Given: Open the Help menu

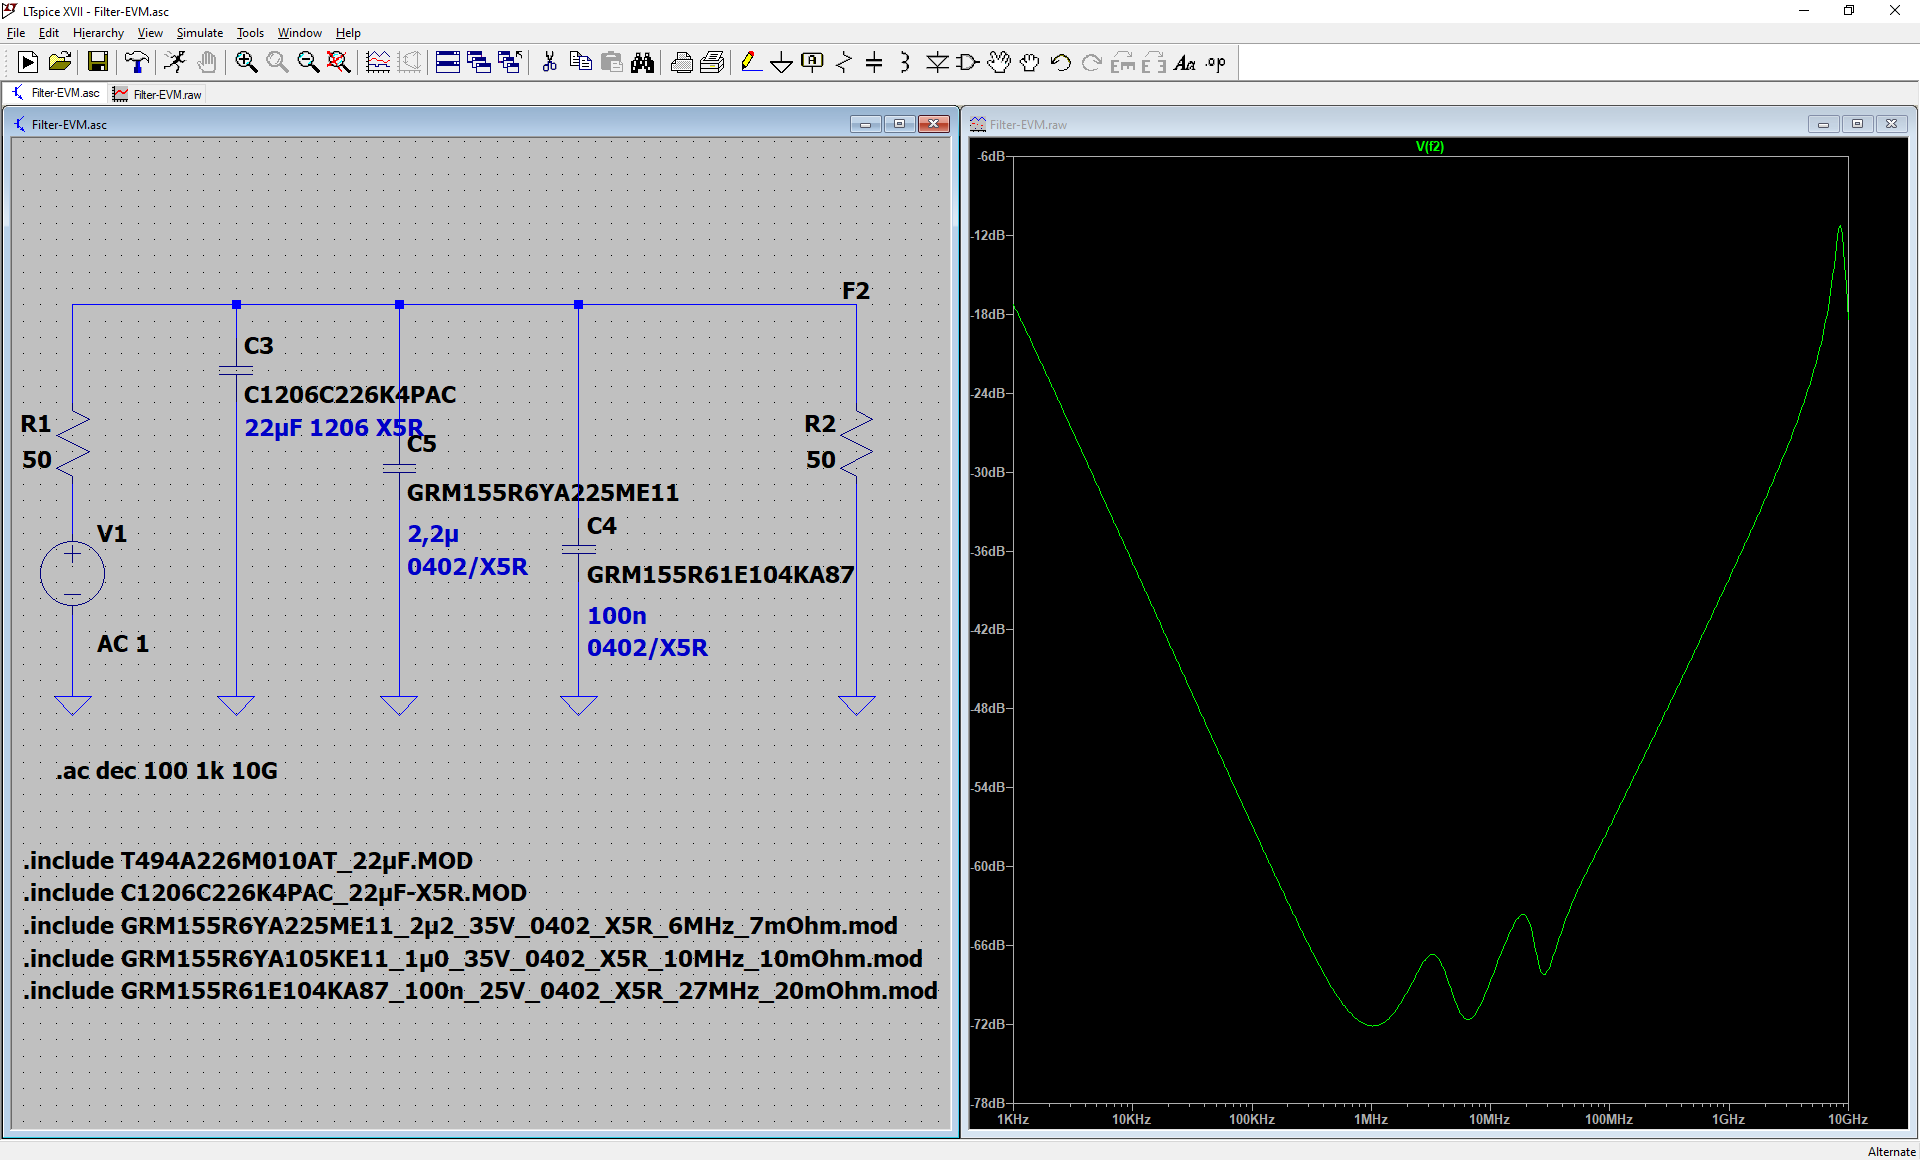Looking at the screenshot, I should tap(348, 33).
